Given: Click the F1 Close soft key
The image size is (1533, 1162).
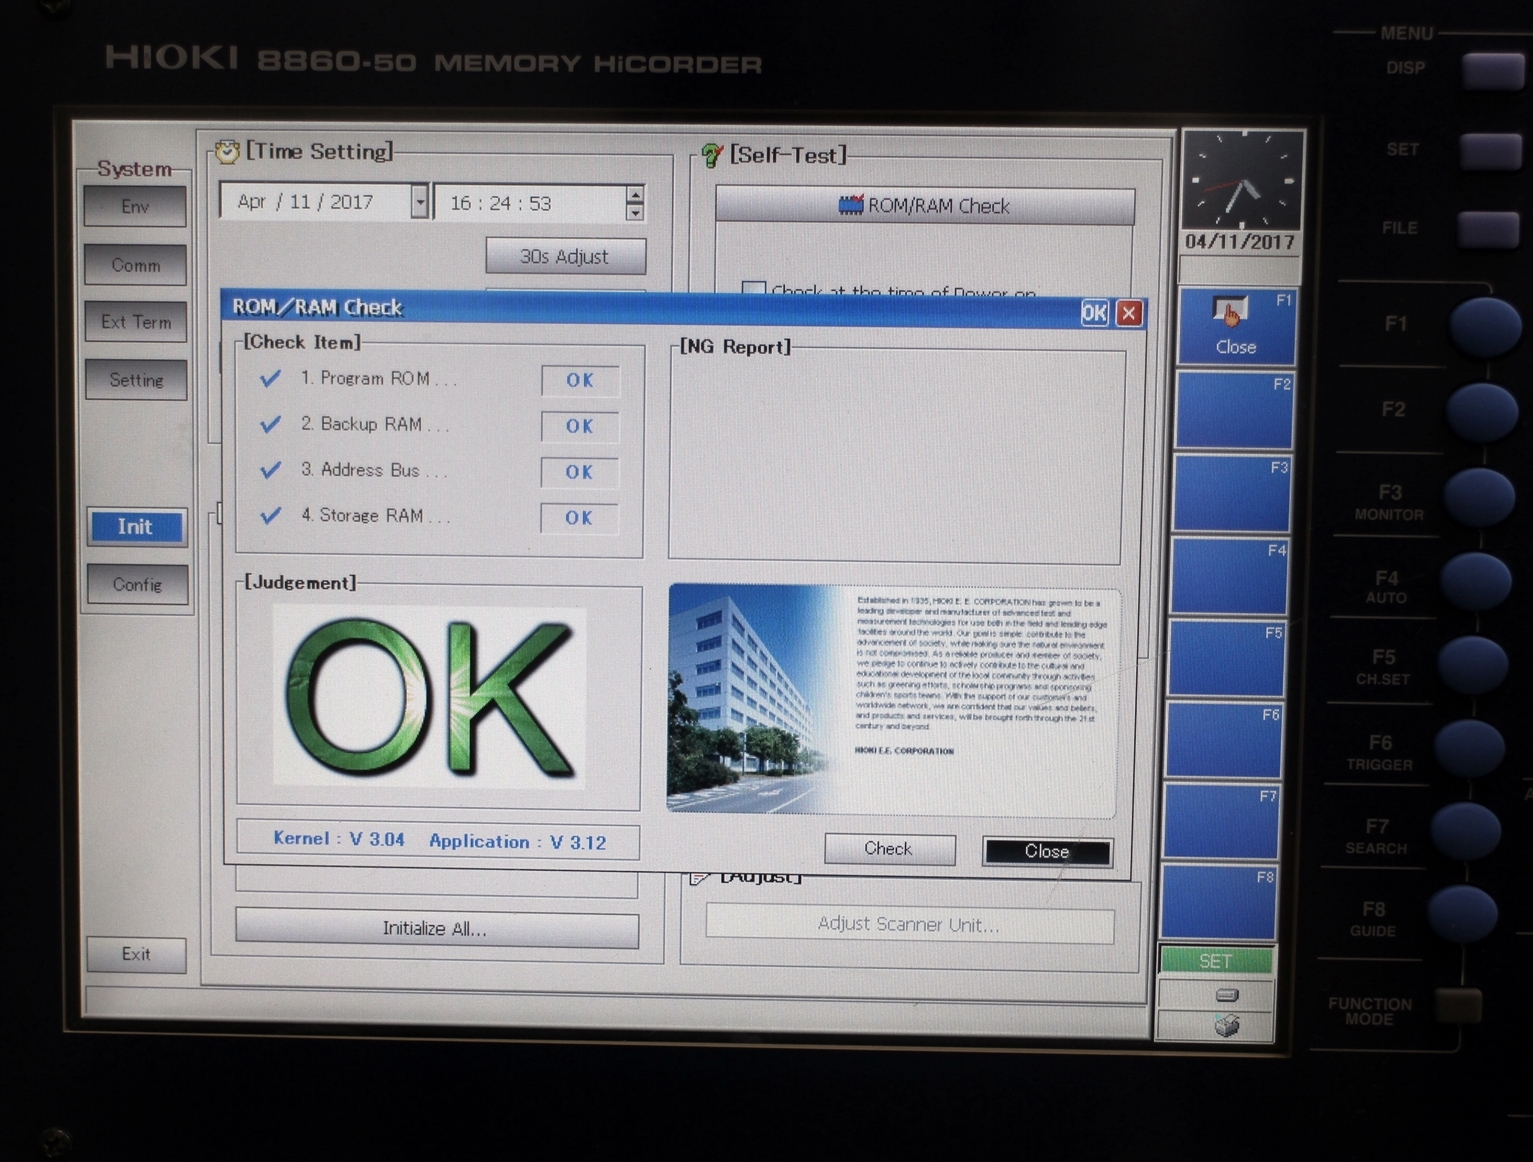Looking at the screenshot, I should click(1237, 327).
